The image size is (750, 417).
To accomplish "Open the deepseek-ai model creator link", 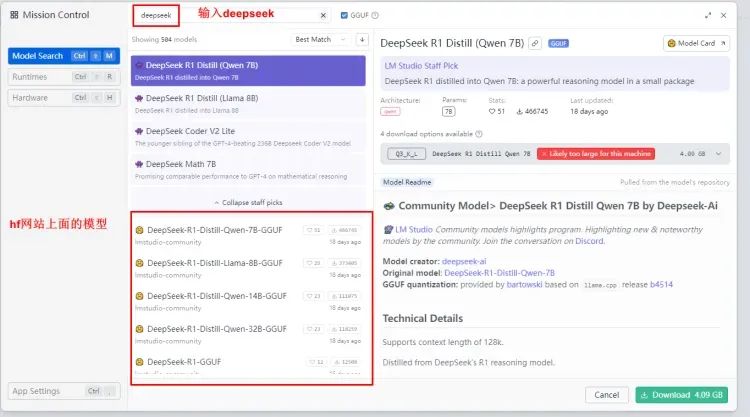I will point(464,262).
